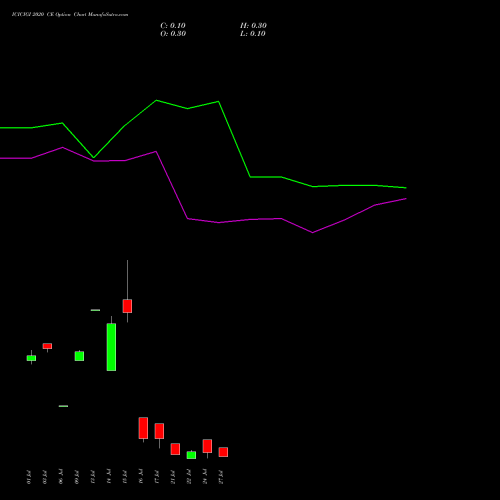This screenshot has height=500, width=500.
Task: Click the open value "O: 0.30"
Action: click(173, 34)
